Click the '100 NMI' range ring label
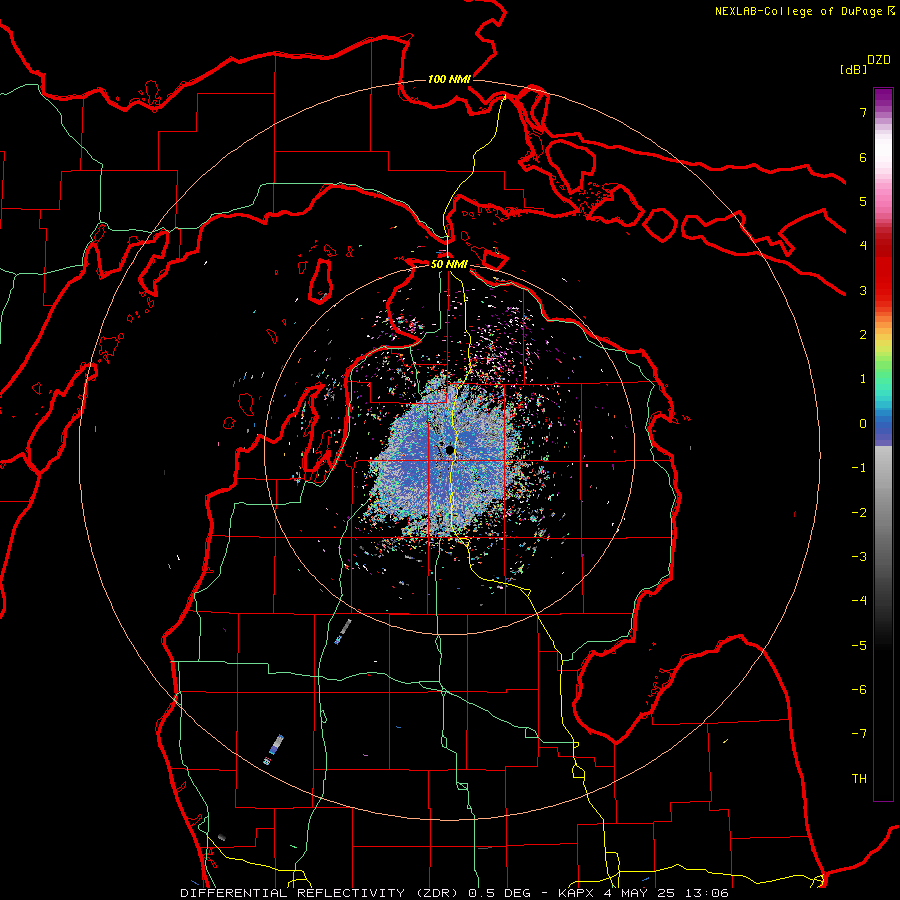 (449, 79)
